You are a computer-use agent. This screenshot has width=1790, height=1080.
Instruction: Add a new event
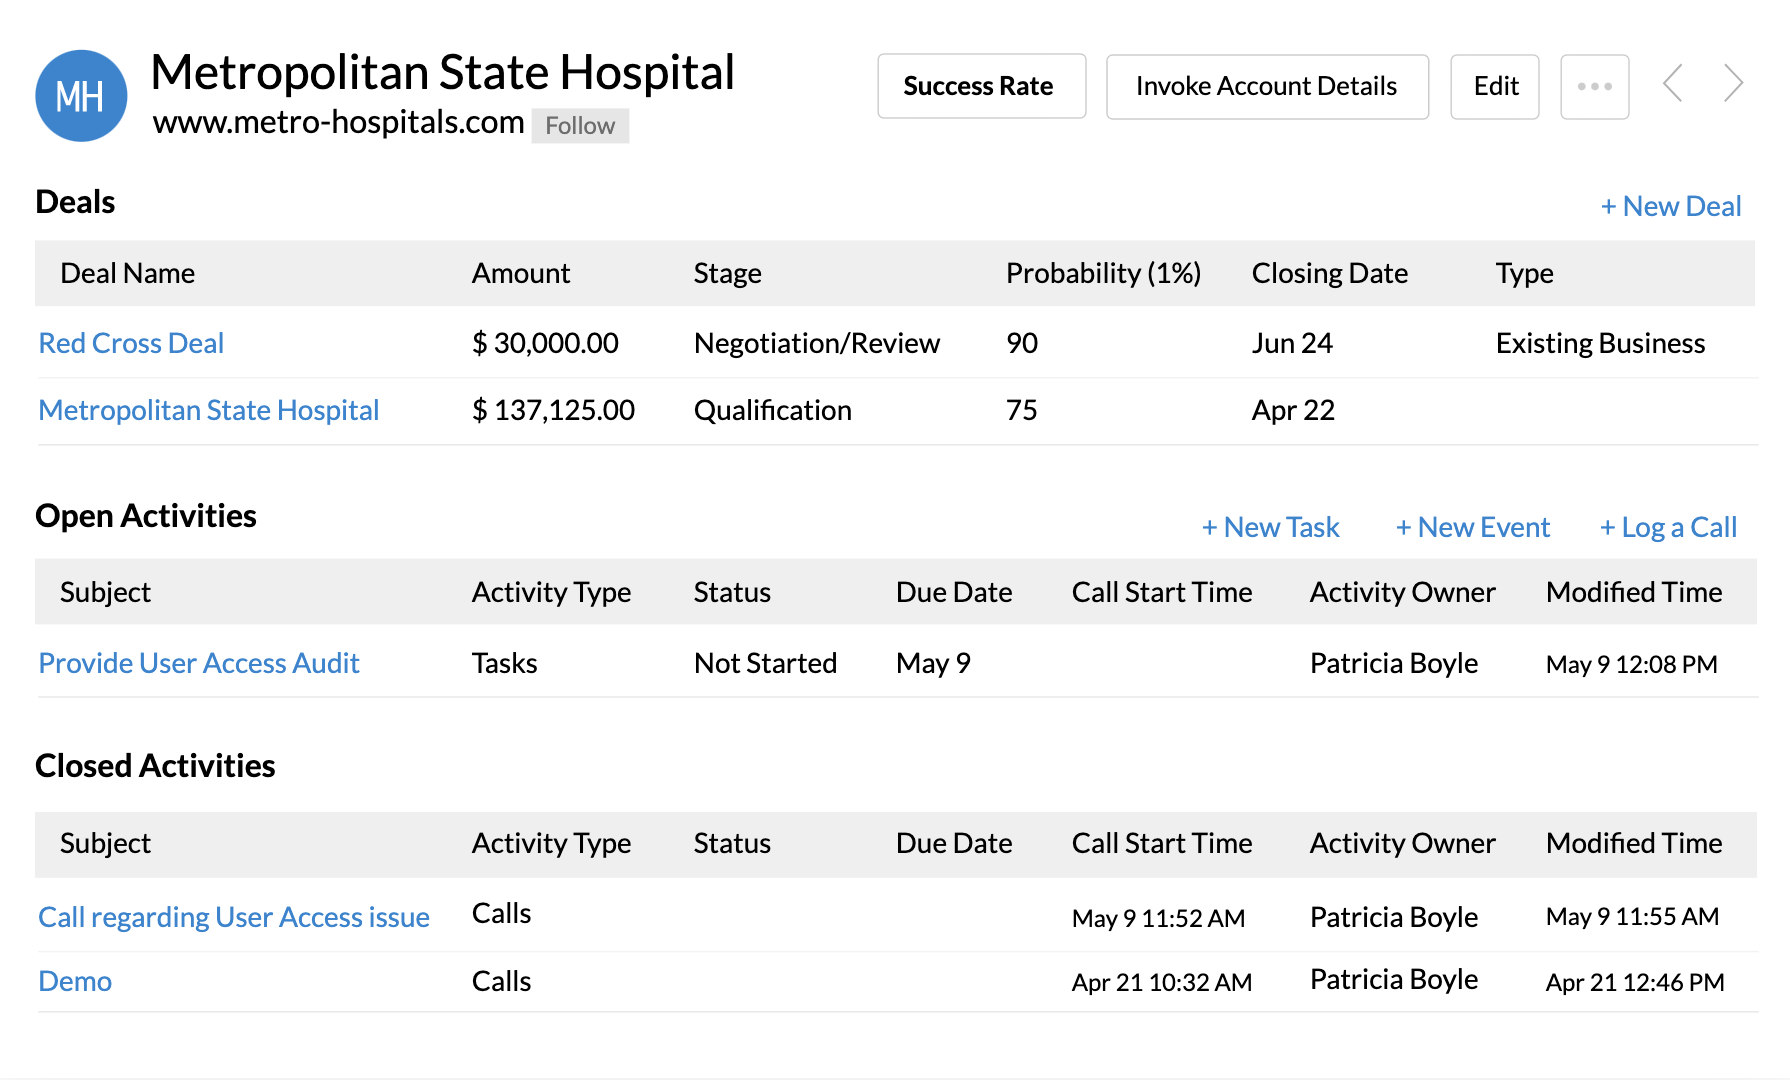click(1472, 527)
